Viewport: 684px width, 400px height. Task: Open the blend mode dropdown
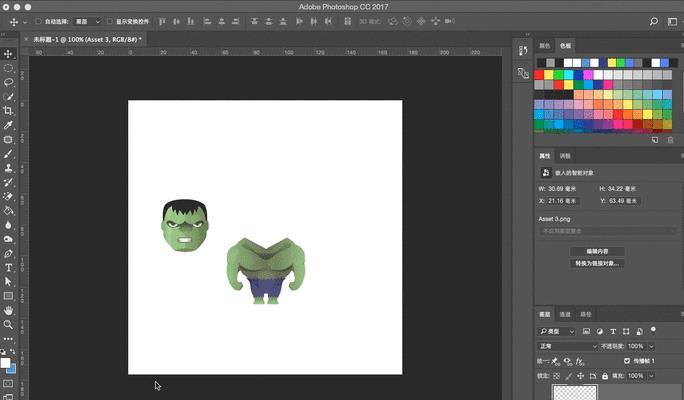[567, 346]
